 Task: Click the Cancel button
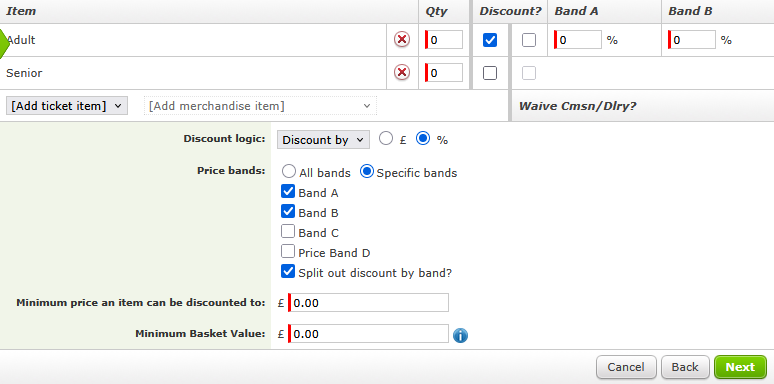pyautogui.click(x=626, y=367)
